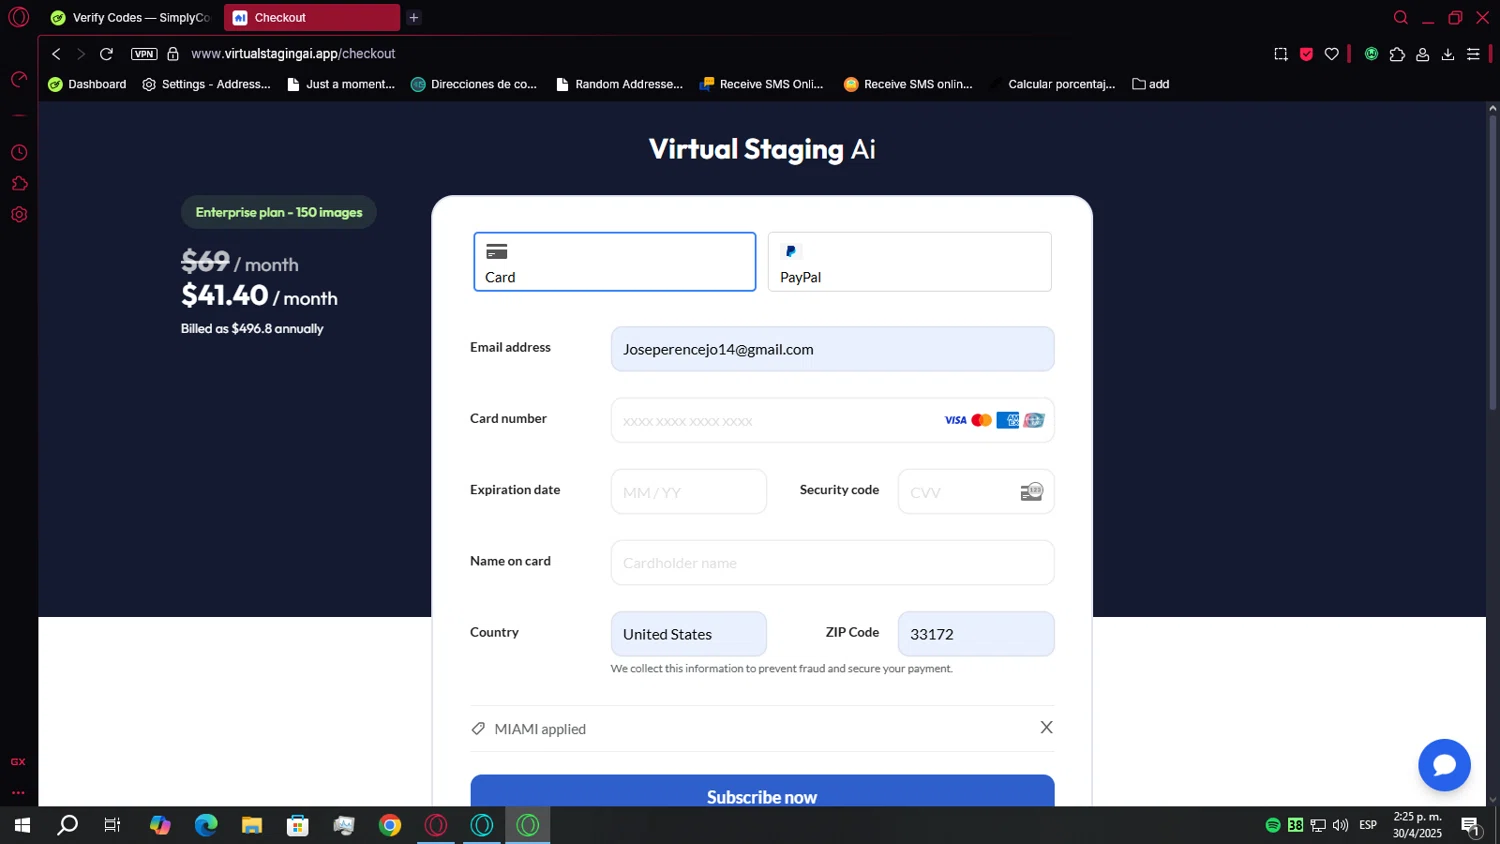This screenshot has height=844, width=1500.
Task: Take a snapshot with the toolbar icon
Action: [1280, 54]
